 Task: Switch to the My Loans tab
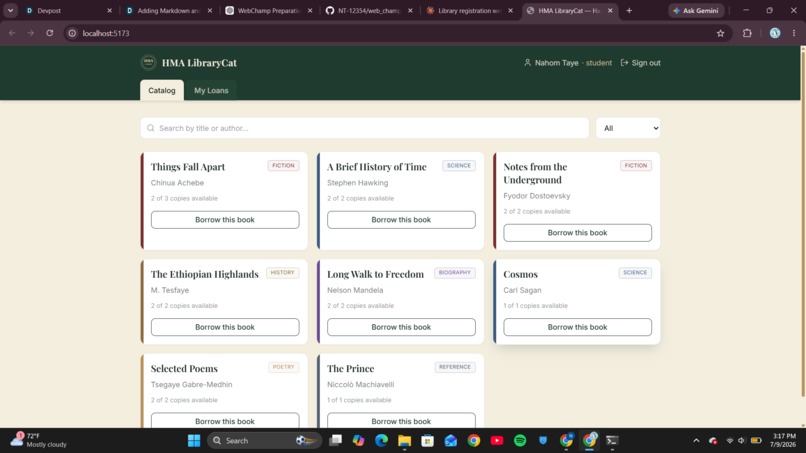click(211, 90)
